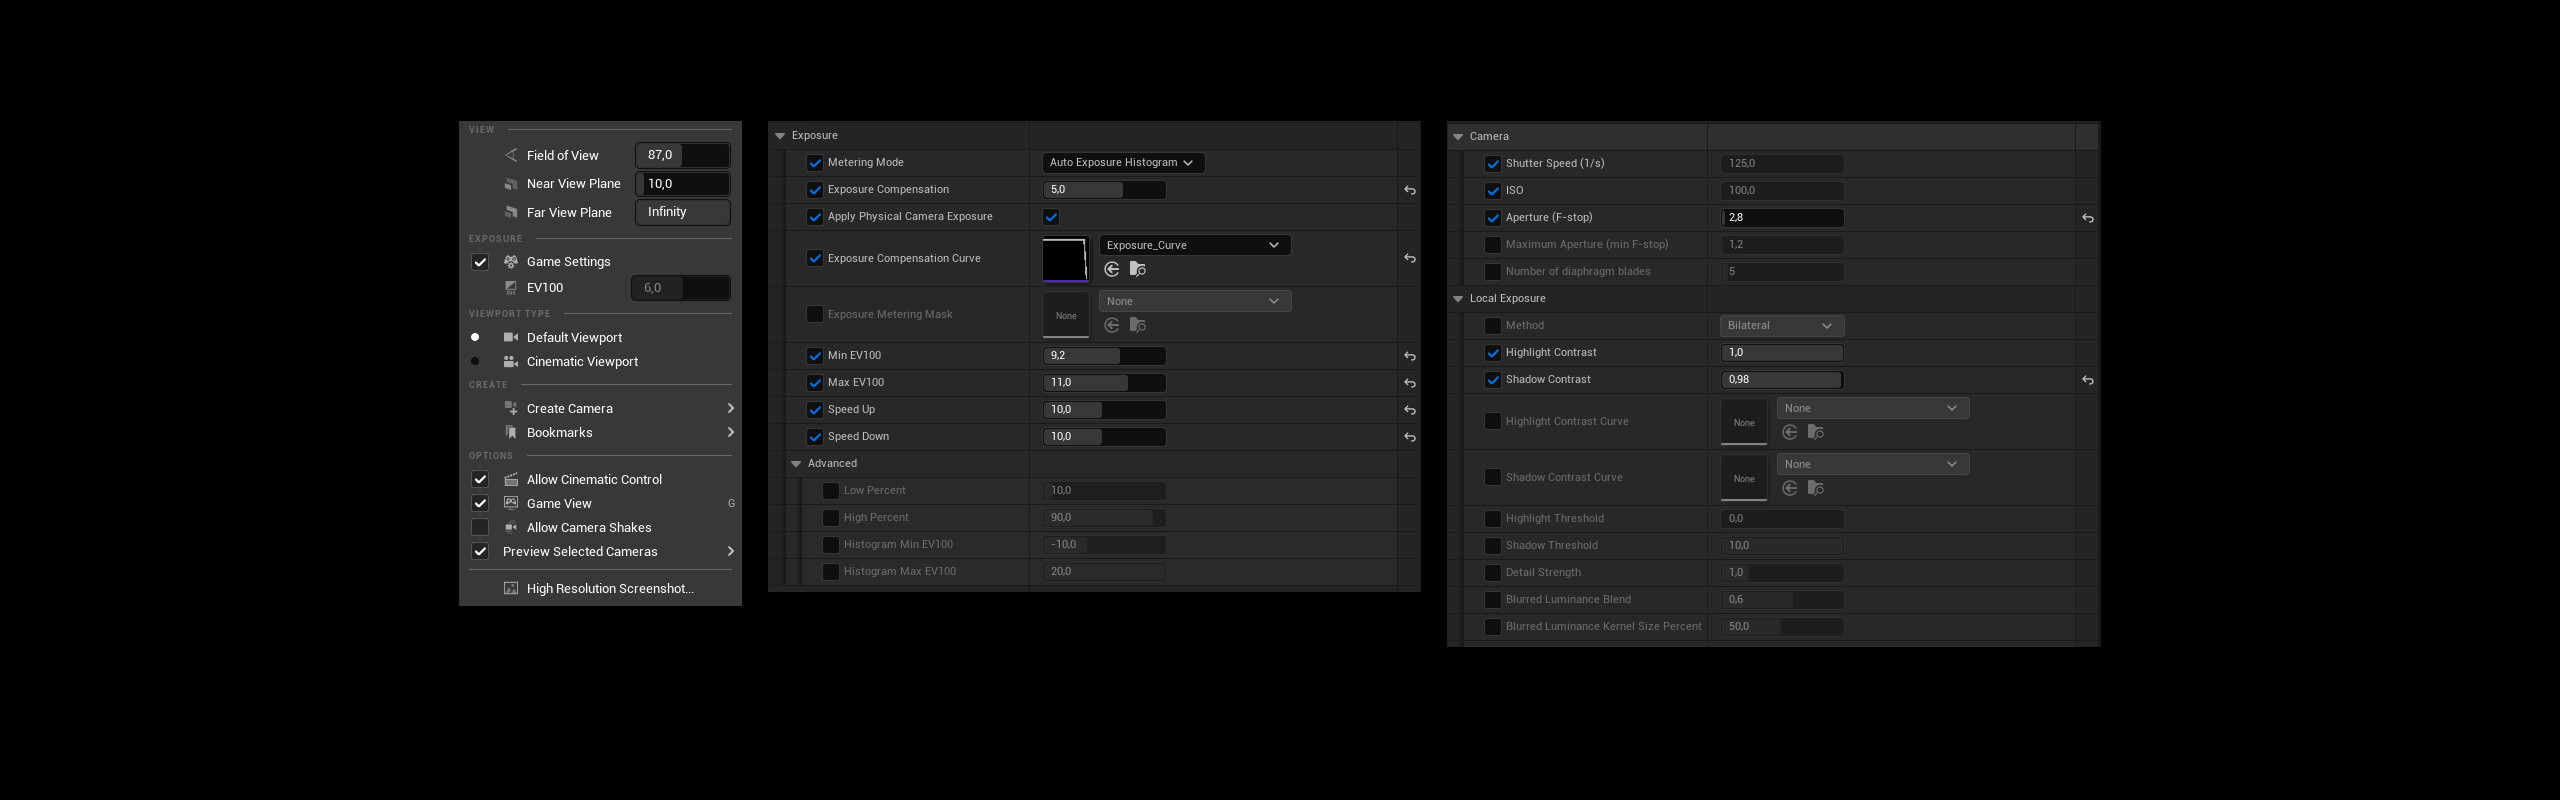The image size is (2560, 800).
Task: Uncheck the Game Settings exposure checkbox
Action: click(480, 262)
